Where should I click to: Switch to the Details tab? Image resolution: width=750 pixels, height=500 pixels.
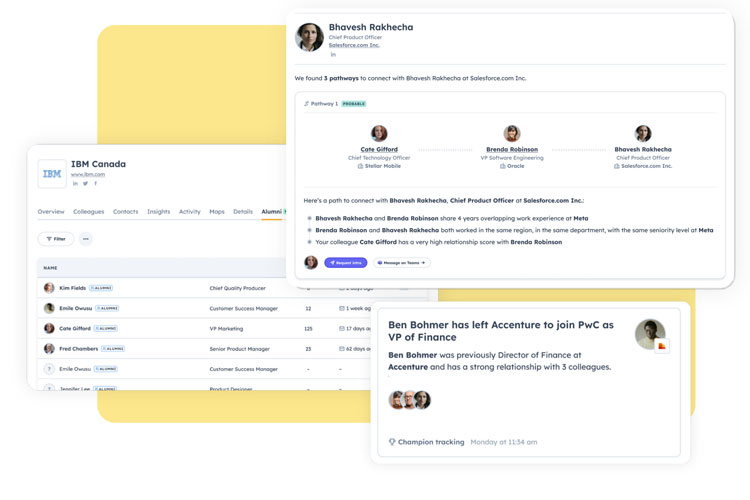[243, 211]
